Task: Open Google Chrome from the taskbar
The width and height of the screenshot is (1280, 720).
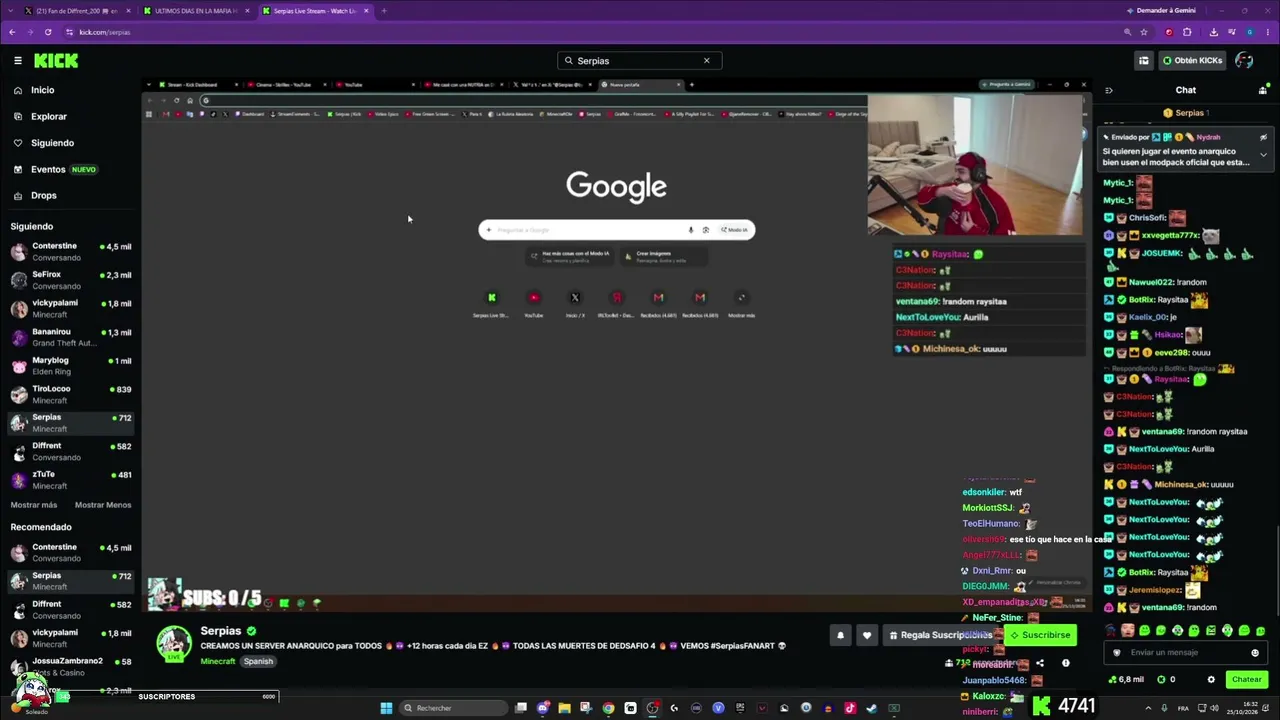Action: point(608,708)
